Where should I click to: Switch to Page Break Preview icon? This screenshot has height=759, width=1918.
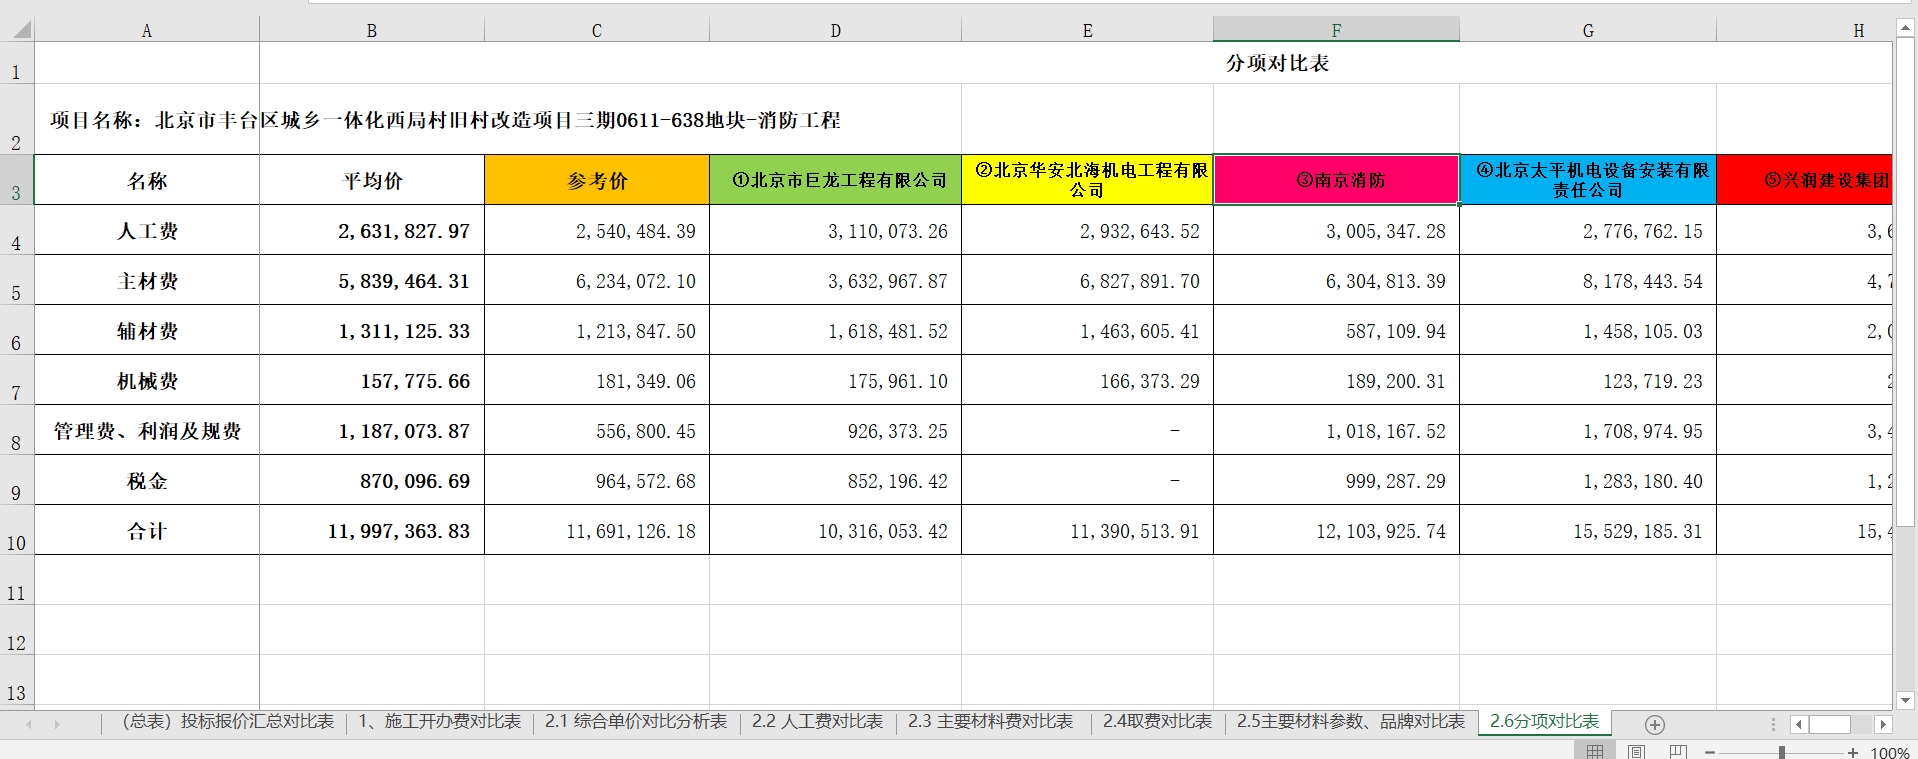click(1678, 751)
